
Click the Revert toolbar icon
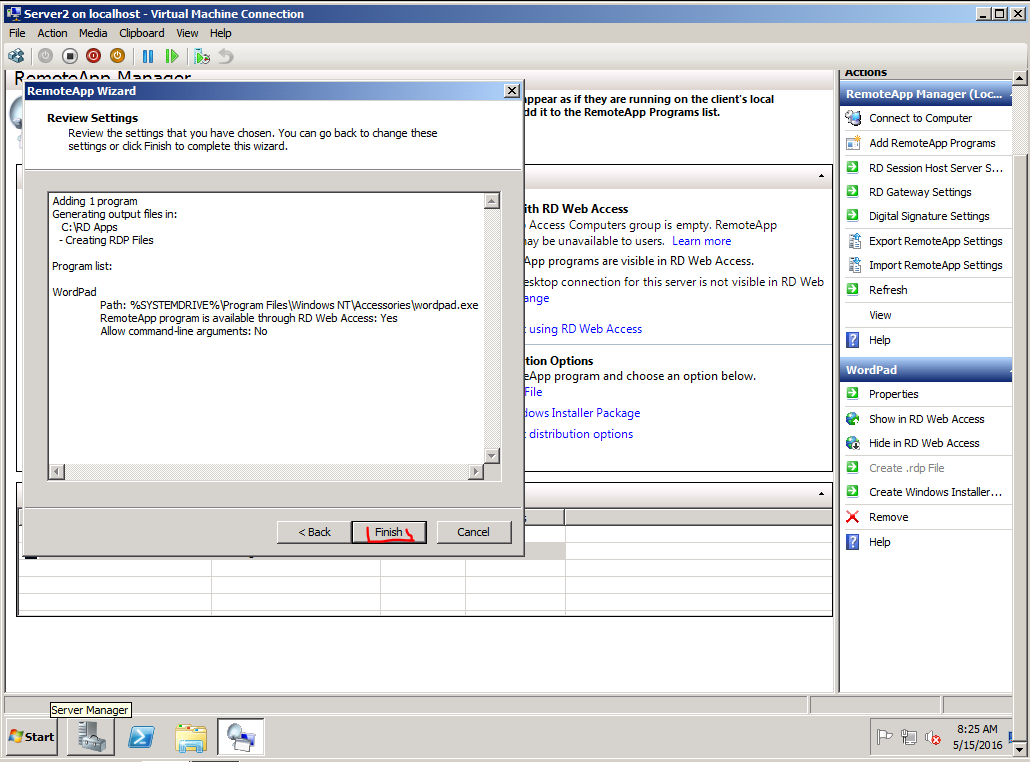coord(226,56)
